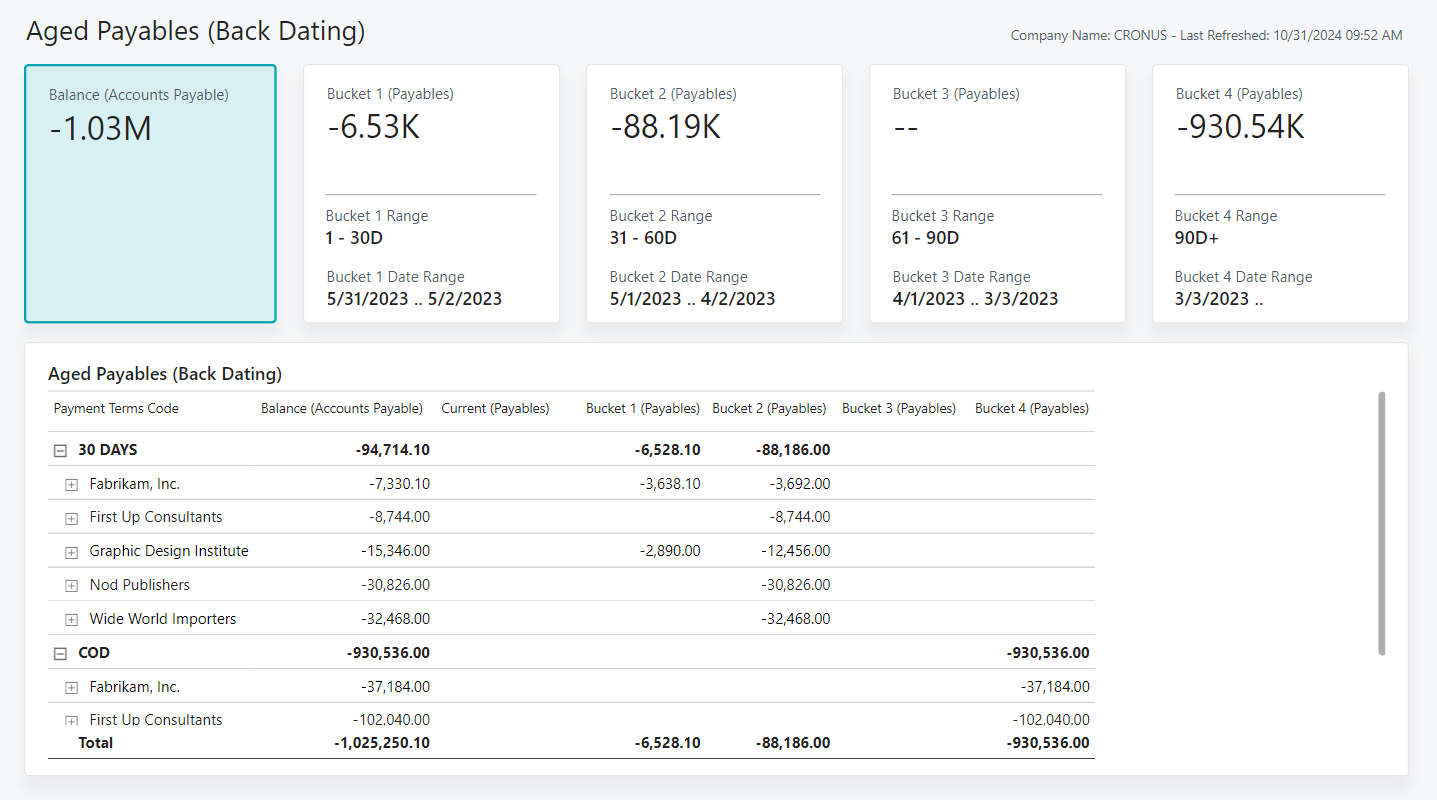Select the Bucket 1 (Payables) card
The image size is (1437, 800).
point(431,193)
